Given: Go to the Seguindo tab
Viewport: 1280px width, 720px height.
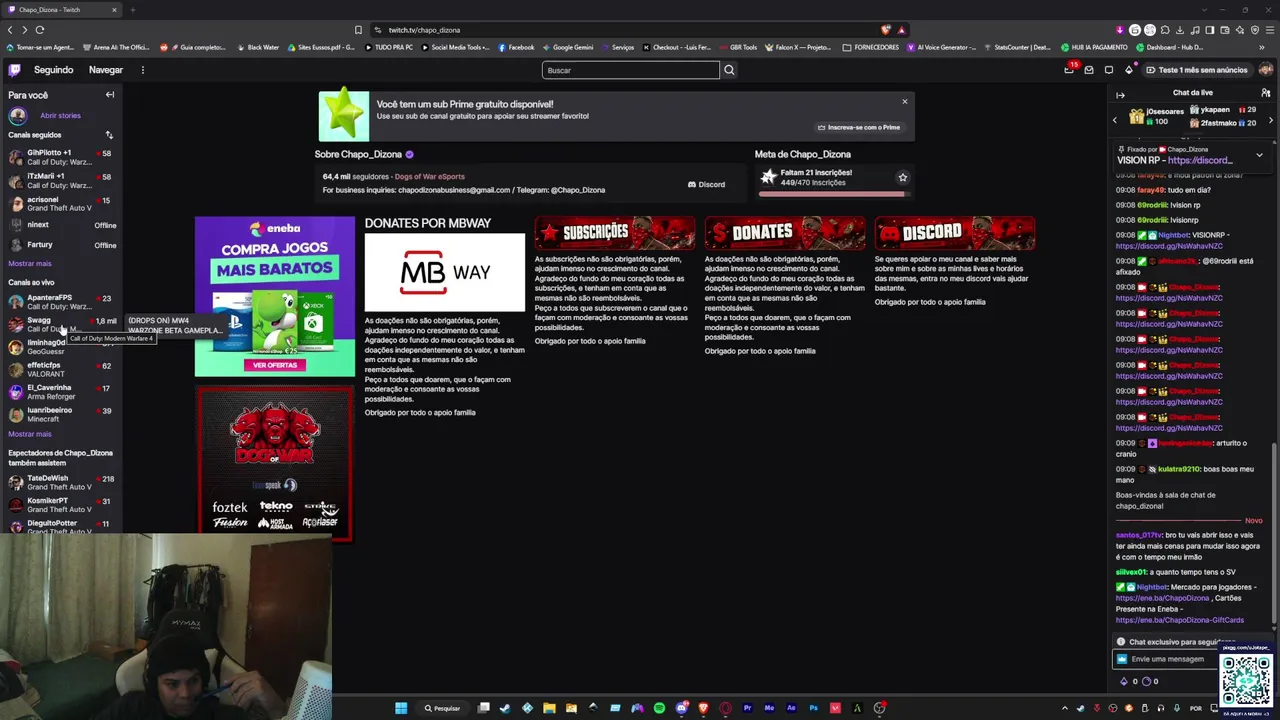Looking at the screenshot, I should click(54, 70).
